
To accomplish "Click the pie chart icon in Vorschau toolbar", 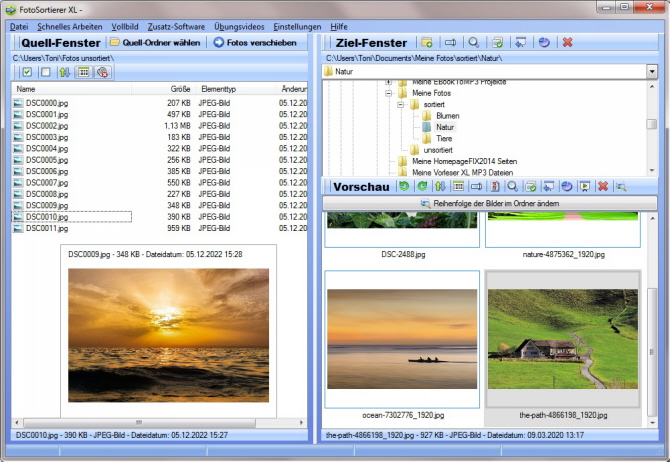I will [x=567, y=186].
